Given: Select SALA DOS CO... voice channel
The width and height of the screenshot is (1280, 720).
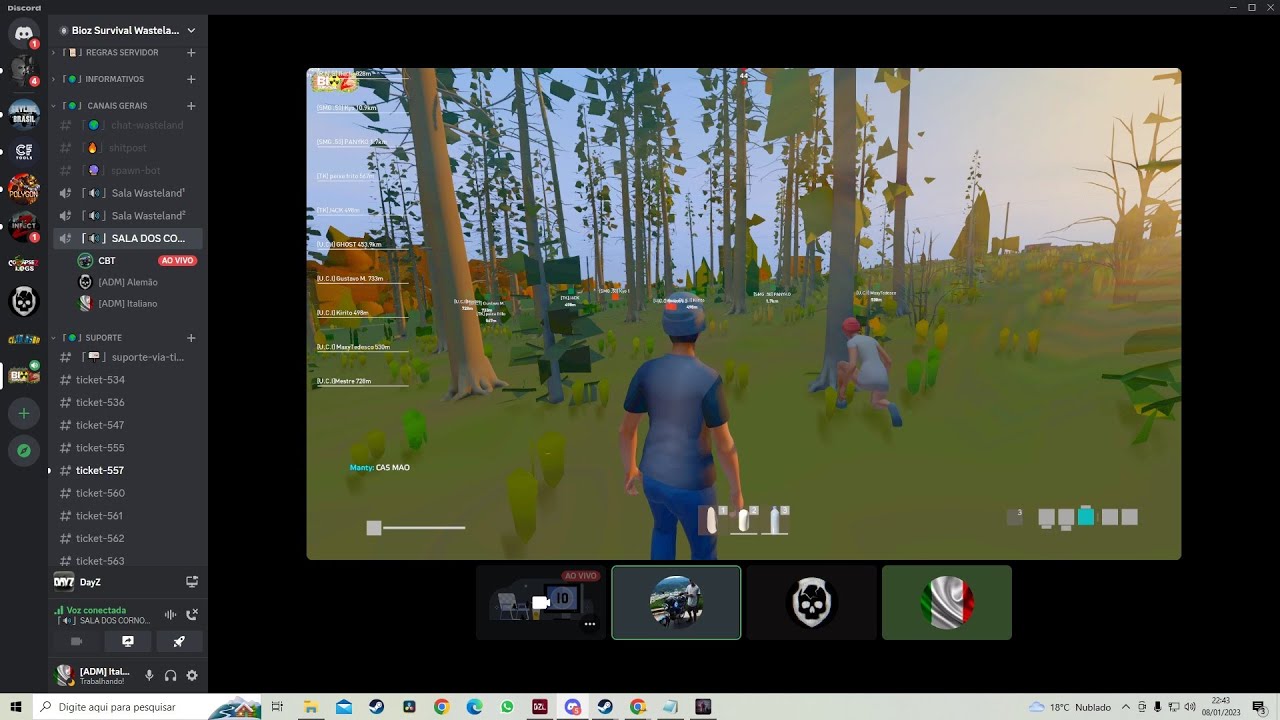Looking at the screenshot, I should [128, 238].
